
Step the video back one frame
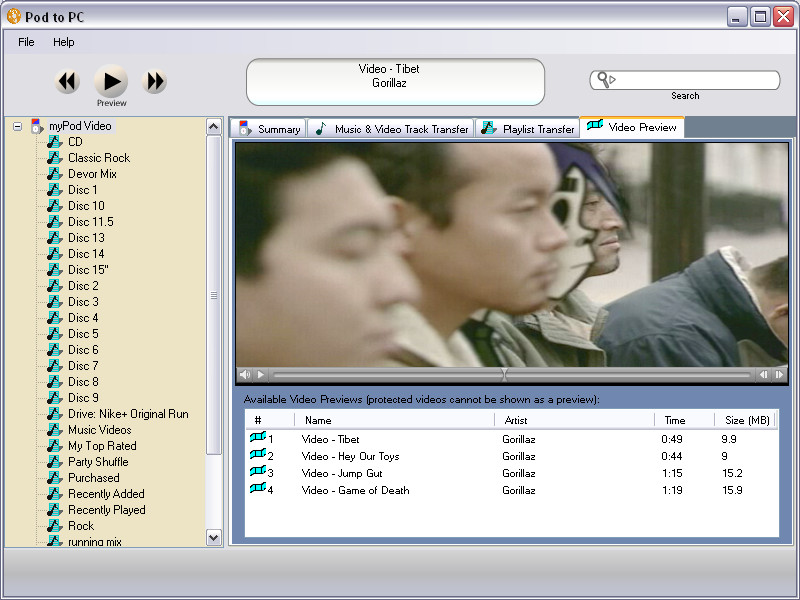pos(763,374)
